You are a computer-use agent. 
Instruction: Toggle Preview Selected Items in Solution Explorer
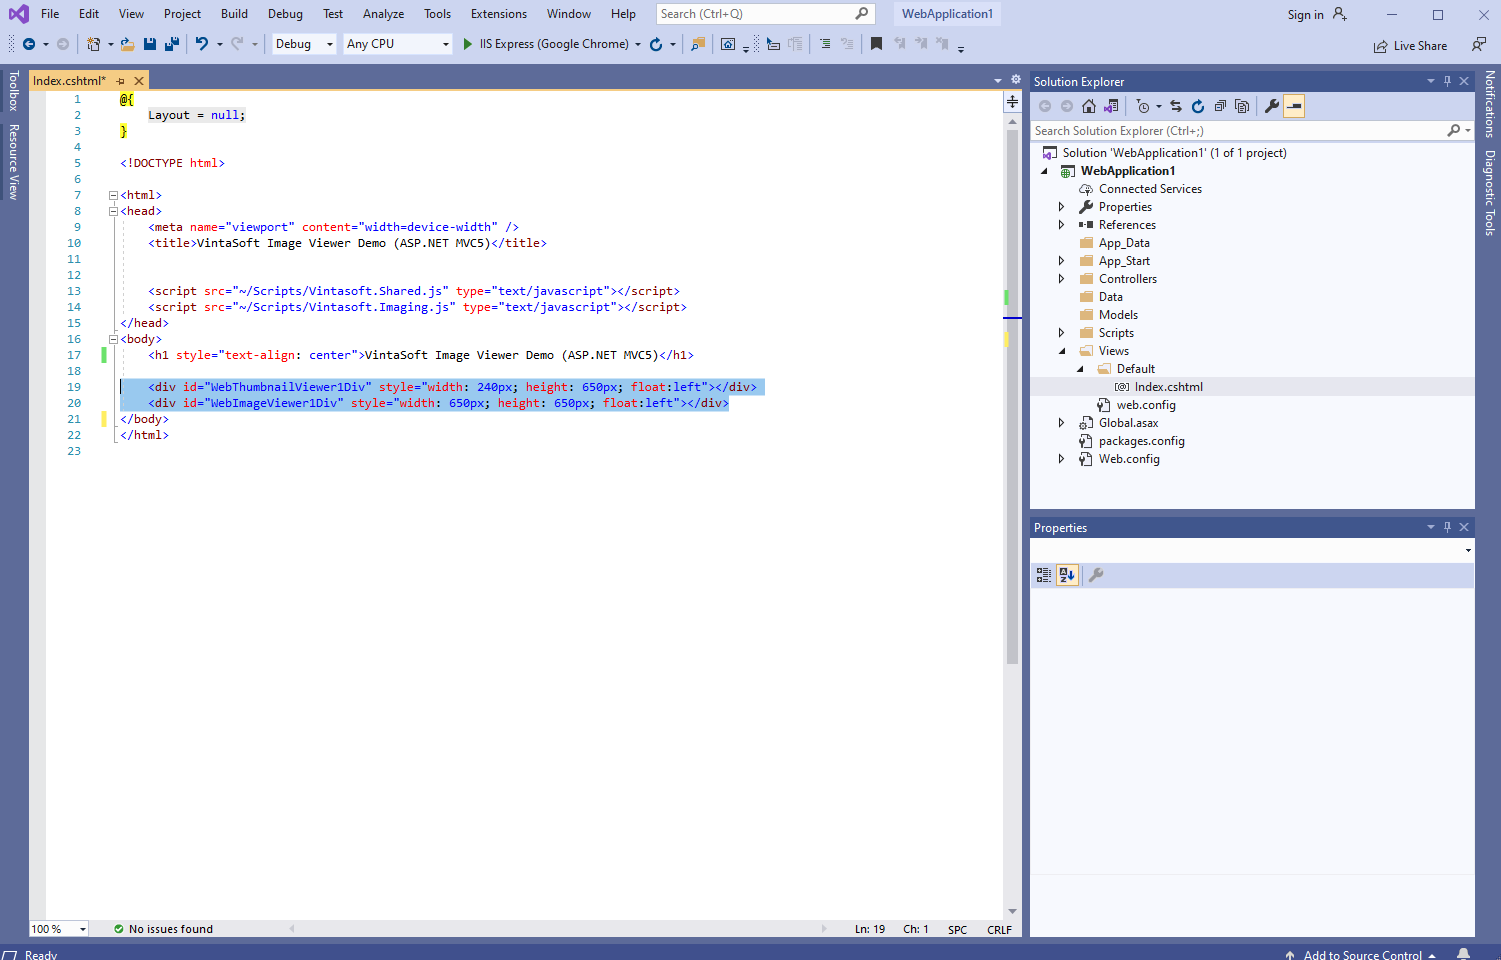pyautogui.click(x=1294, y=106)
